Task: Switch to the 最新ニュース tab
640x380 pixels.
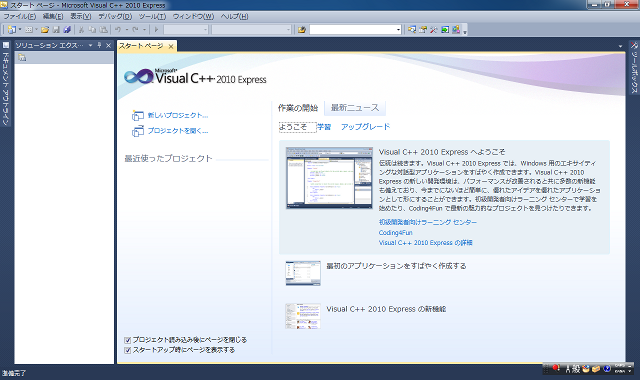Action: (355, 108)
